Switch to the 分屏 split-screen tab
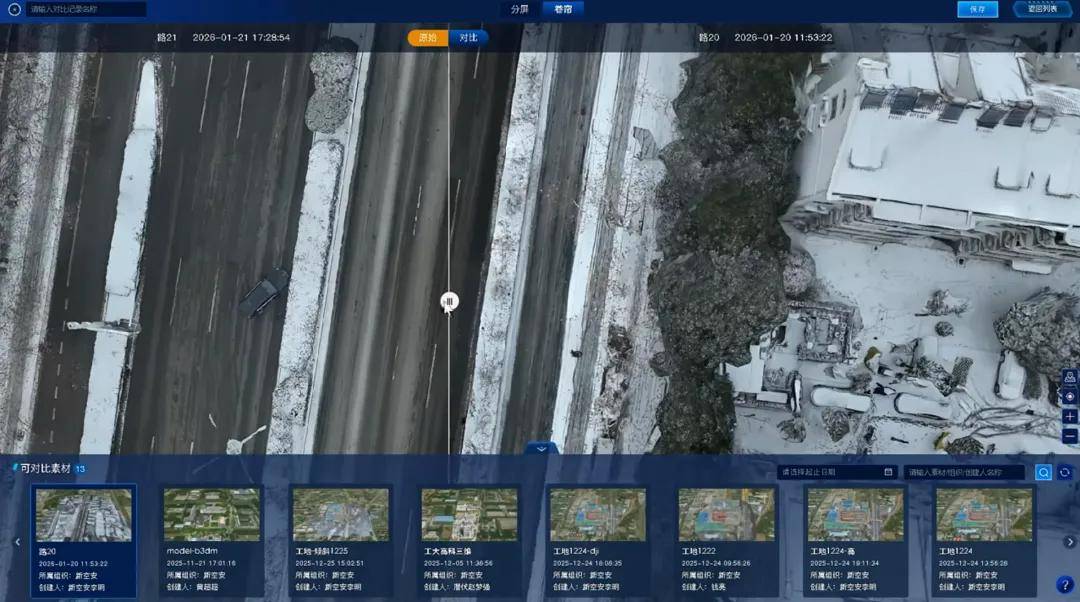This screenshot has height=602, width=1080. click(x=519, y=9)
